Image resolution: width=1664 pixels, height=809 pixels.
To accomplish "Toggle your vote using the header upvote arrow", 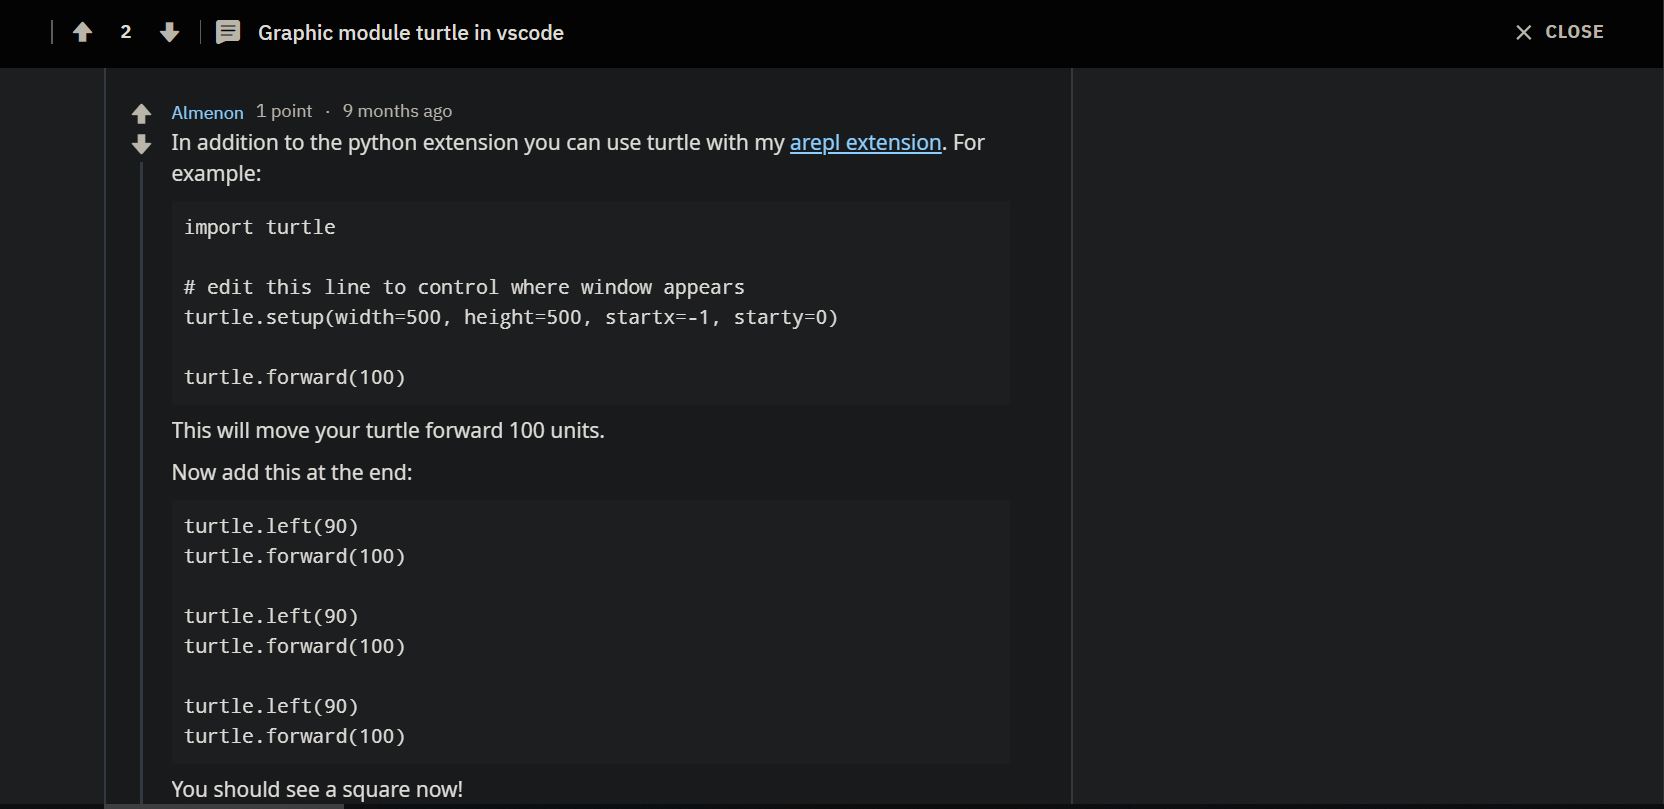I will pyautogui.click(x=82, y=31).
